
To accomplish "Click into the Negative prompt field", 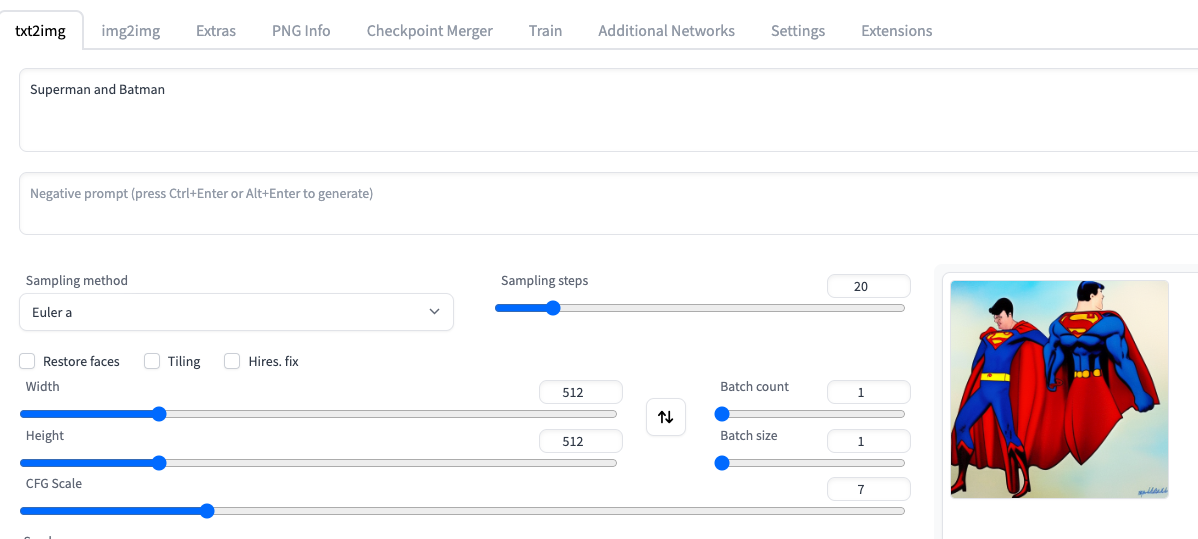I will point(608,203).
